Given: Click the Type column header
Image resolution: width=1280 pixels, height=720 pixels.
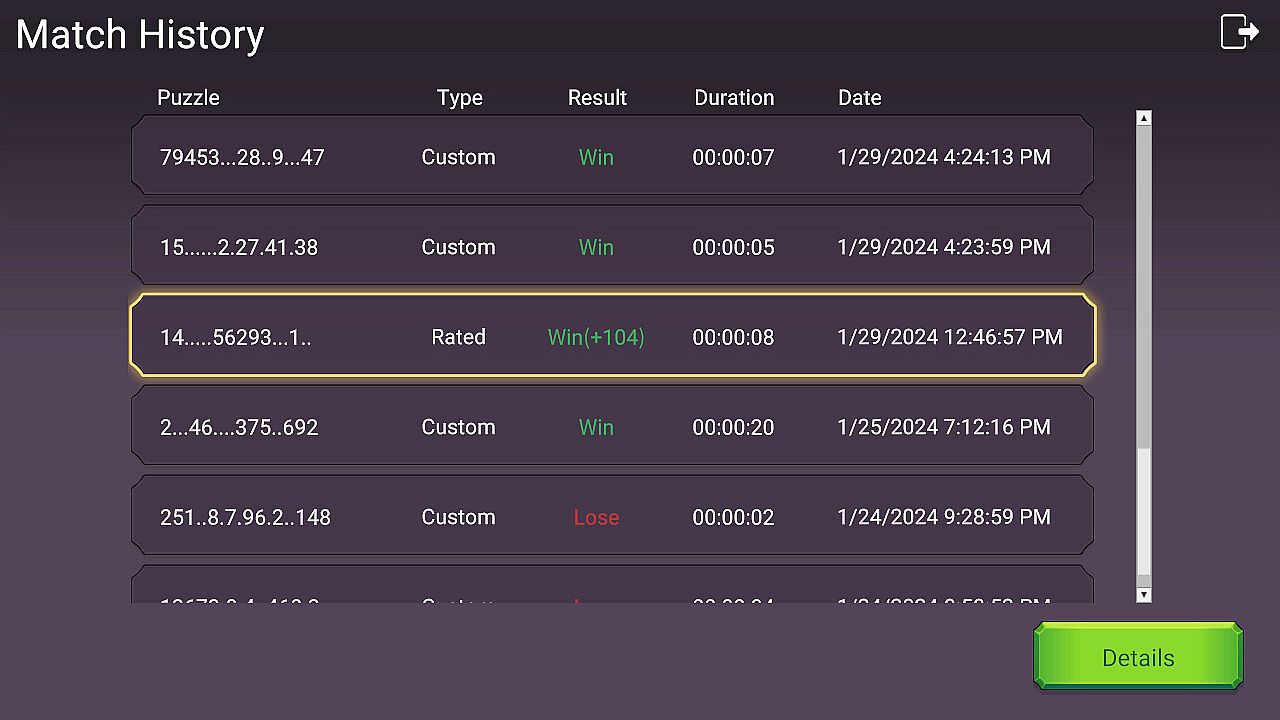Looking at the screenshot, I should point(459,98).
